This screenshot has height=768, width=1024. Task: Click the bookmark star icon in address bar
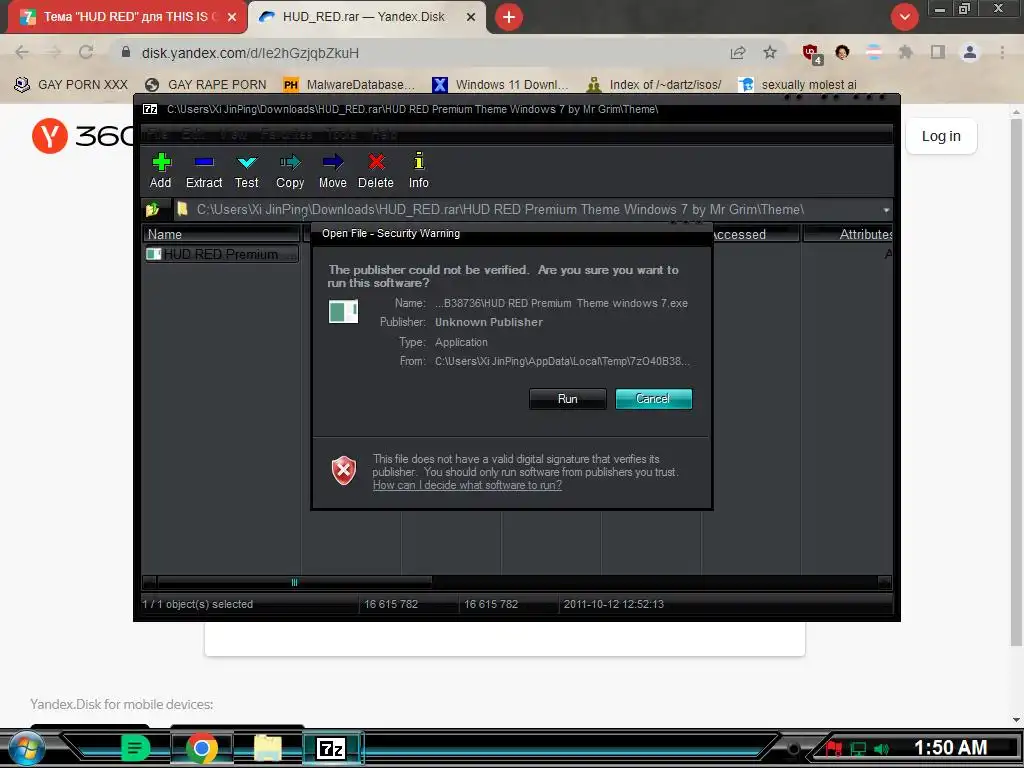point(770,52)
